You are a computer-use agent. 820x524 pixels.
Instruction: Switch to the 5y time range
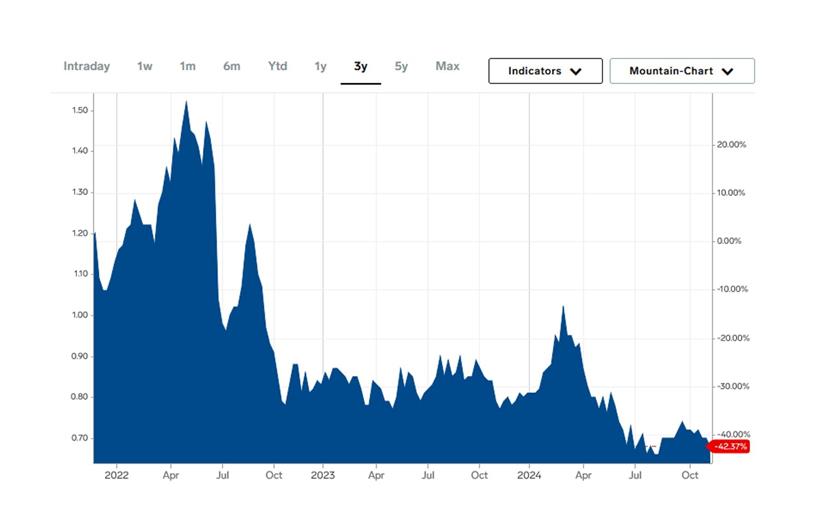point(401,67)
